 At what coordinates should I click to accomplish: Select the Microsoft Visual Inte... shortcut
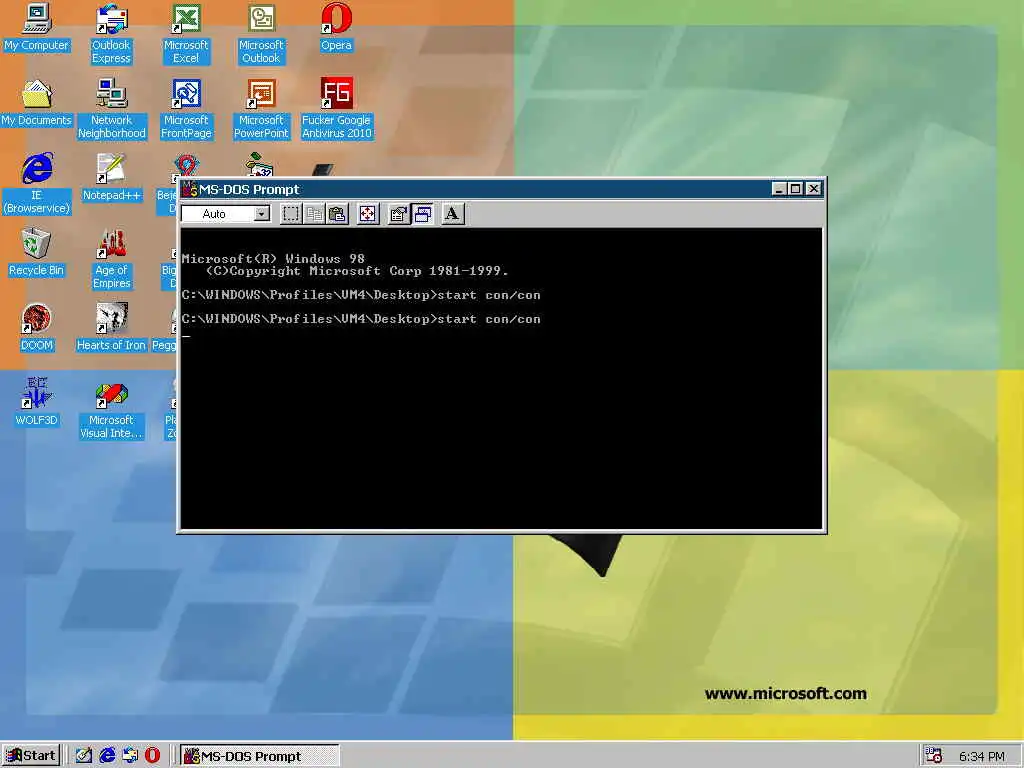click(x=111, y=409)
